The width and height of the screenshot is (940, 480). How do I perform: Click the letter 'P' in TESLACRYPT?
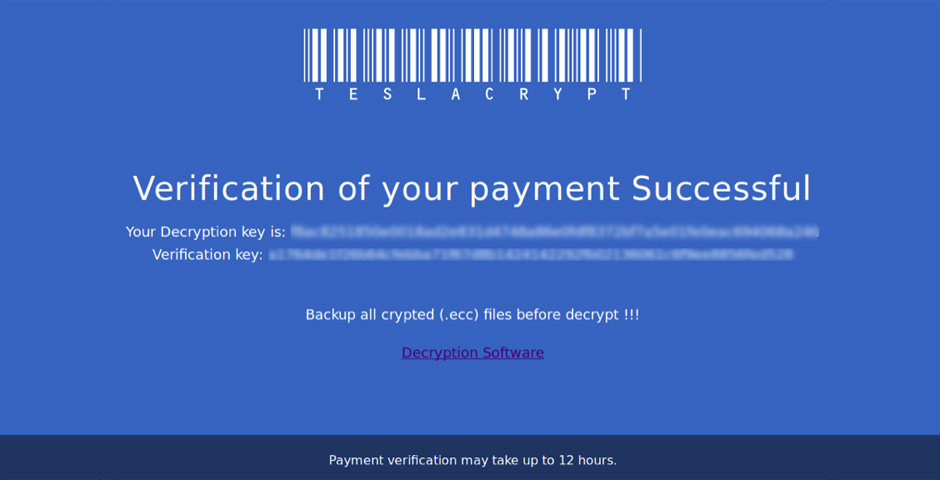coord(592,94)
